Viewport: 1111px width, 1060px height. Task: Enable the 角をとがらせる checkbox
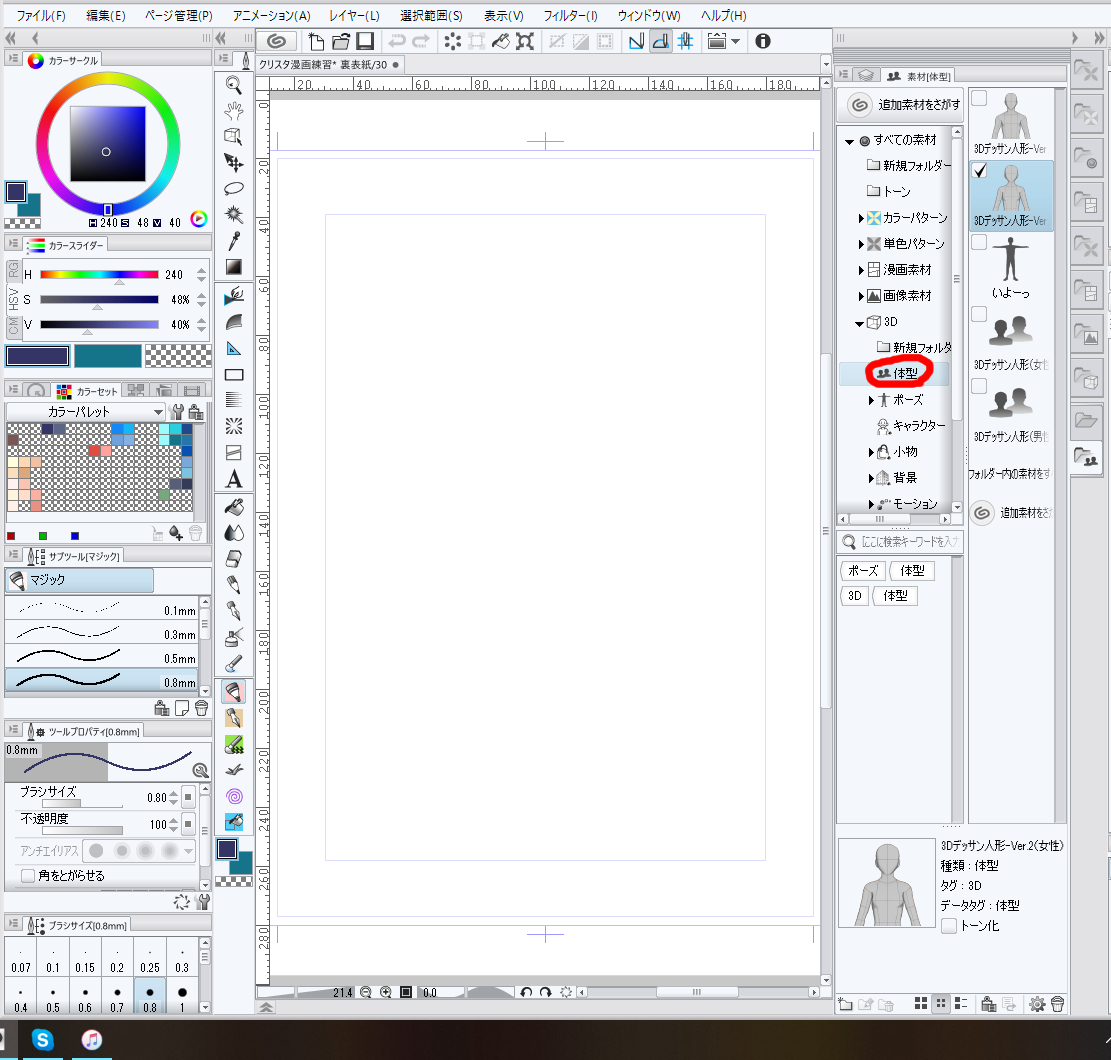[x=28, y=876]
